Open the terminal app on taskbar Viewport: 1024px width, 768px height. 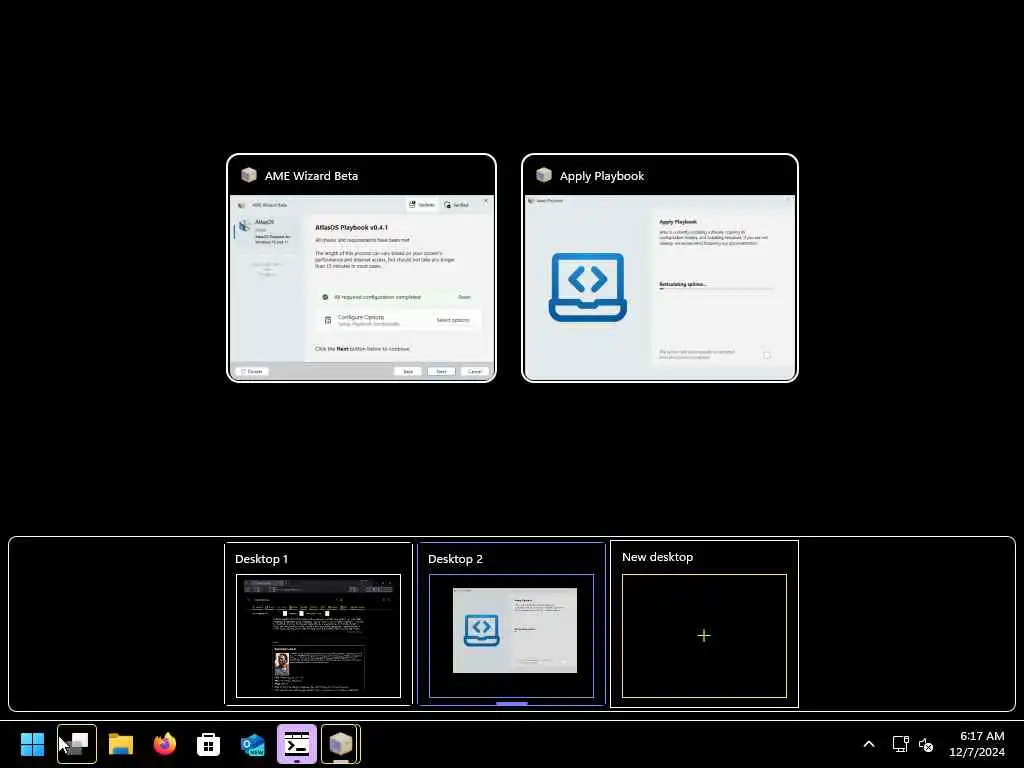[x=296, y=744]
